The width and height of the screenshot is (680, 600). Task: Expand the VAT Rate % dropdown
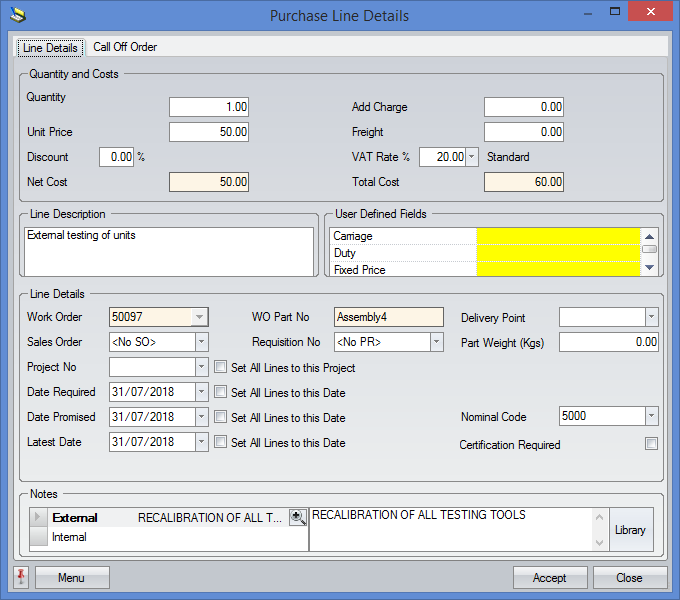(x=472, y=157)
